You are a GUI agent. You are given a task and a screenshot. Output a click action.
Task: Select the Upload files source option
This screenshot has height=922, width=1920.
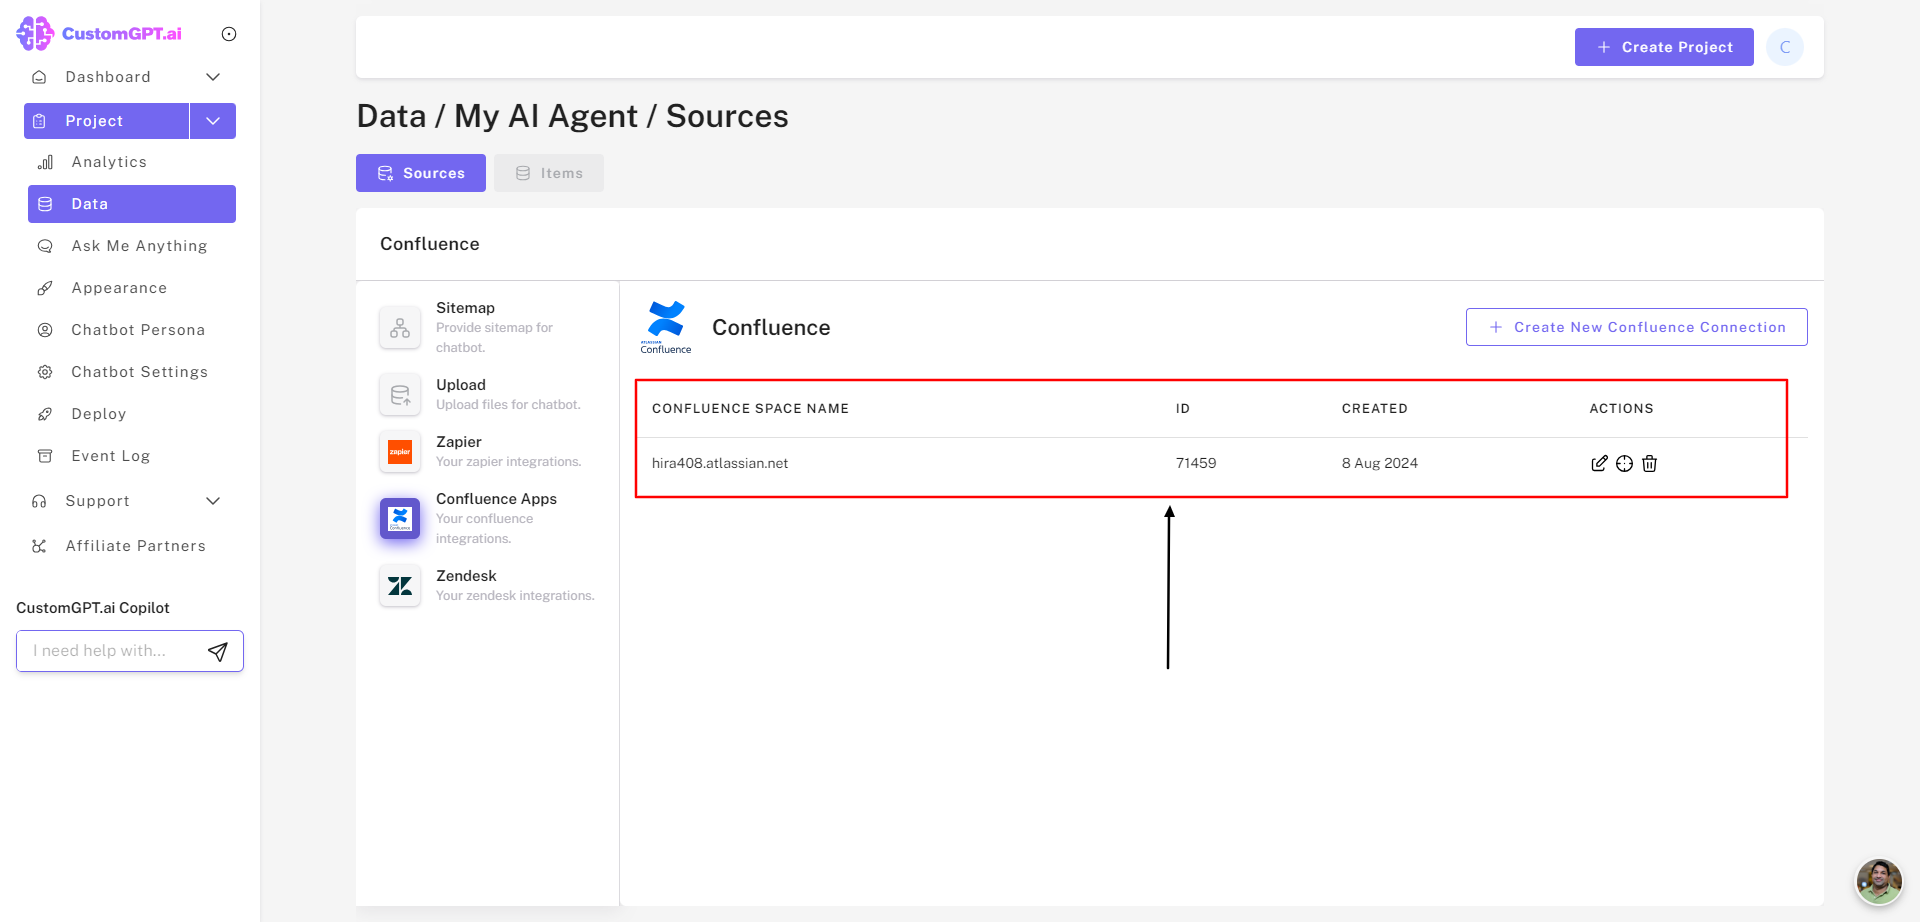pos(487,394)
